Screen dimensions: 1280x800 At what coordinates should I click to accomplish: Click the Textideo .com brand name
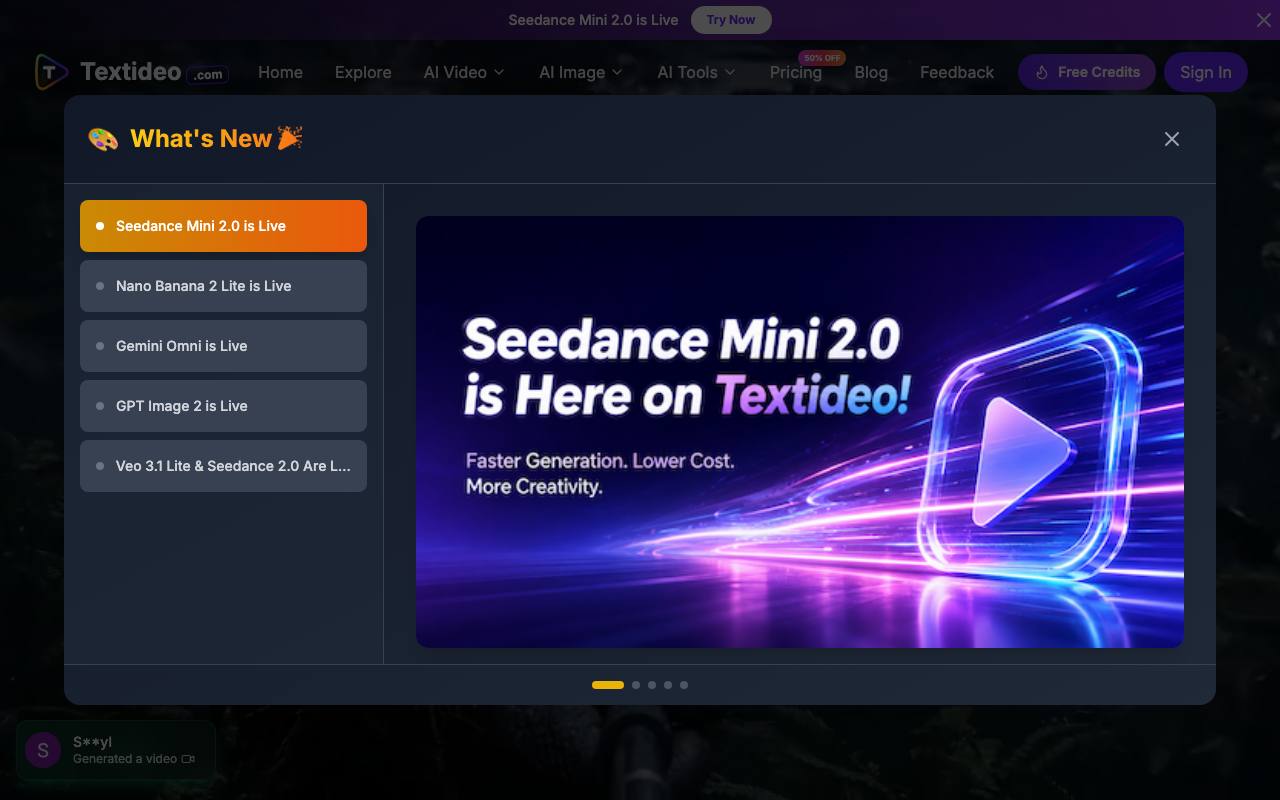pos(154,72)
